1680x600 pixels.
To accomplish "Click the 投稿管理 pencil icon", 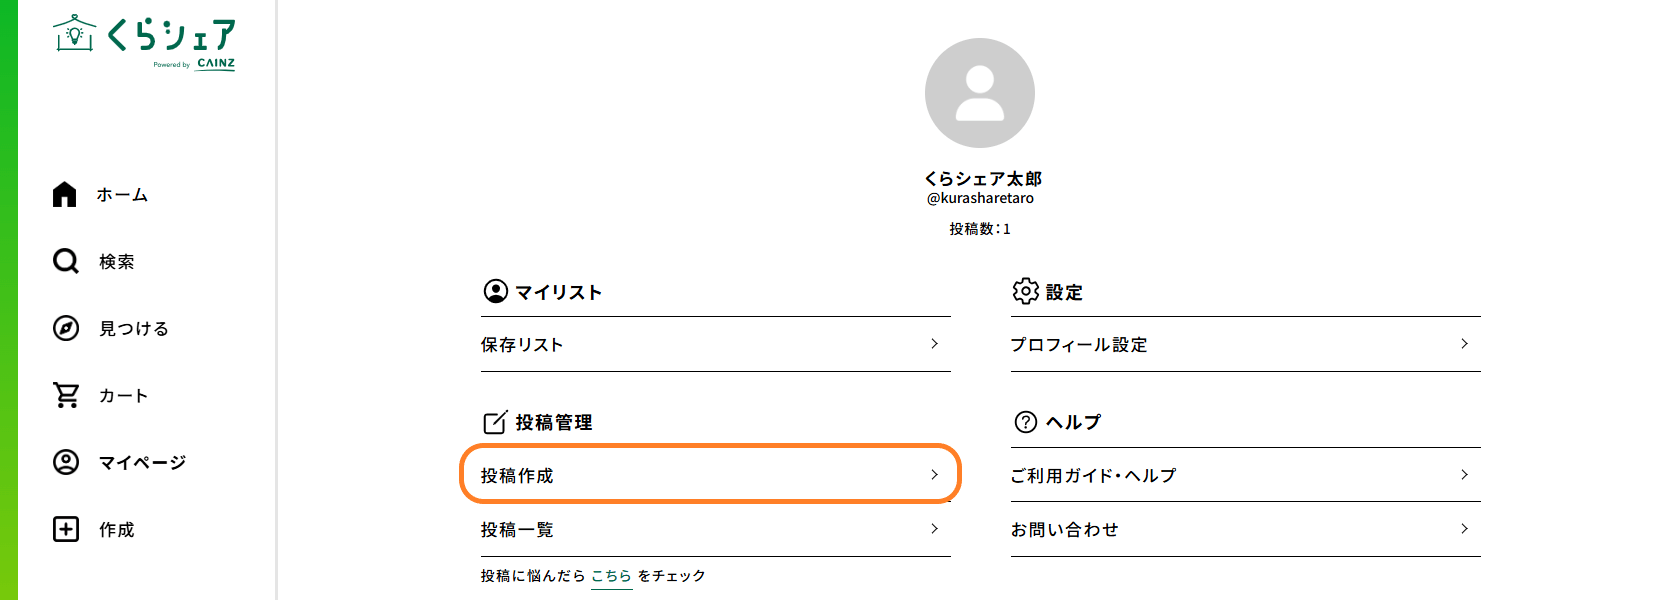I will 495,422.
